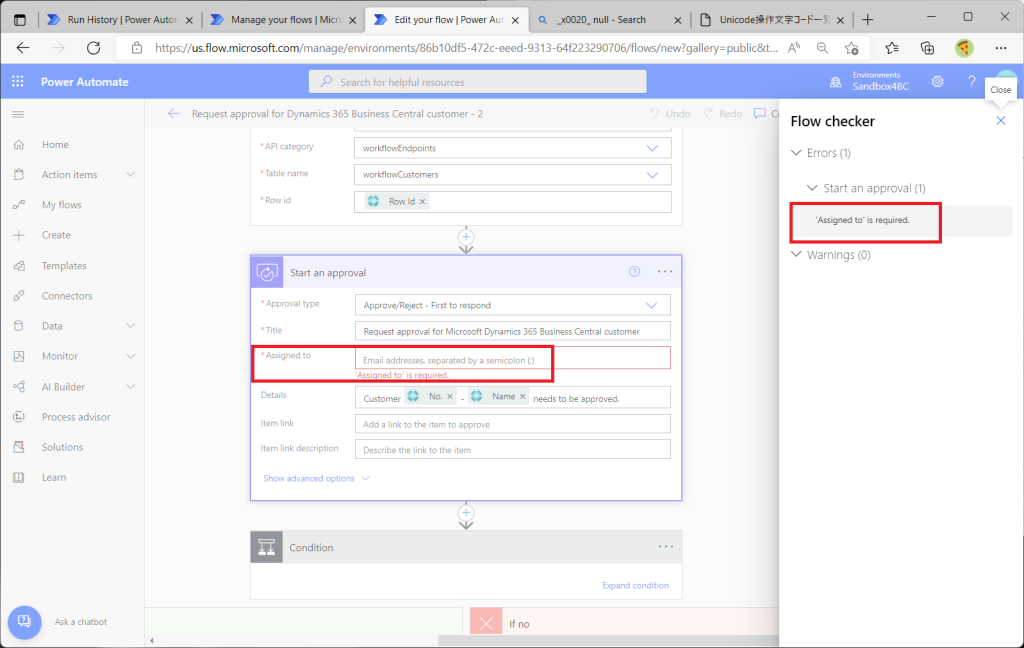Click the Search for helpful resources box
Image resolution: width=1024 pixels, height=648 pixels.
(x=477, y=82)
